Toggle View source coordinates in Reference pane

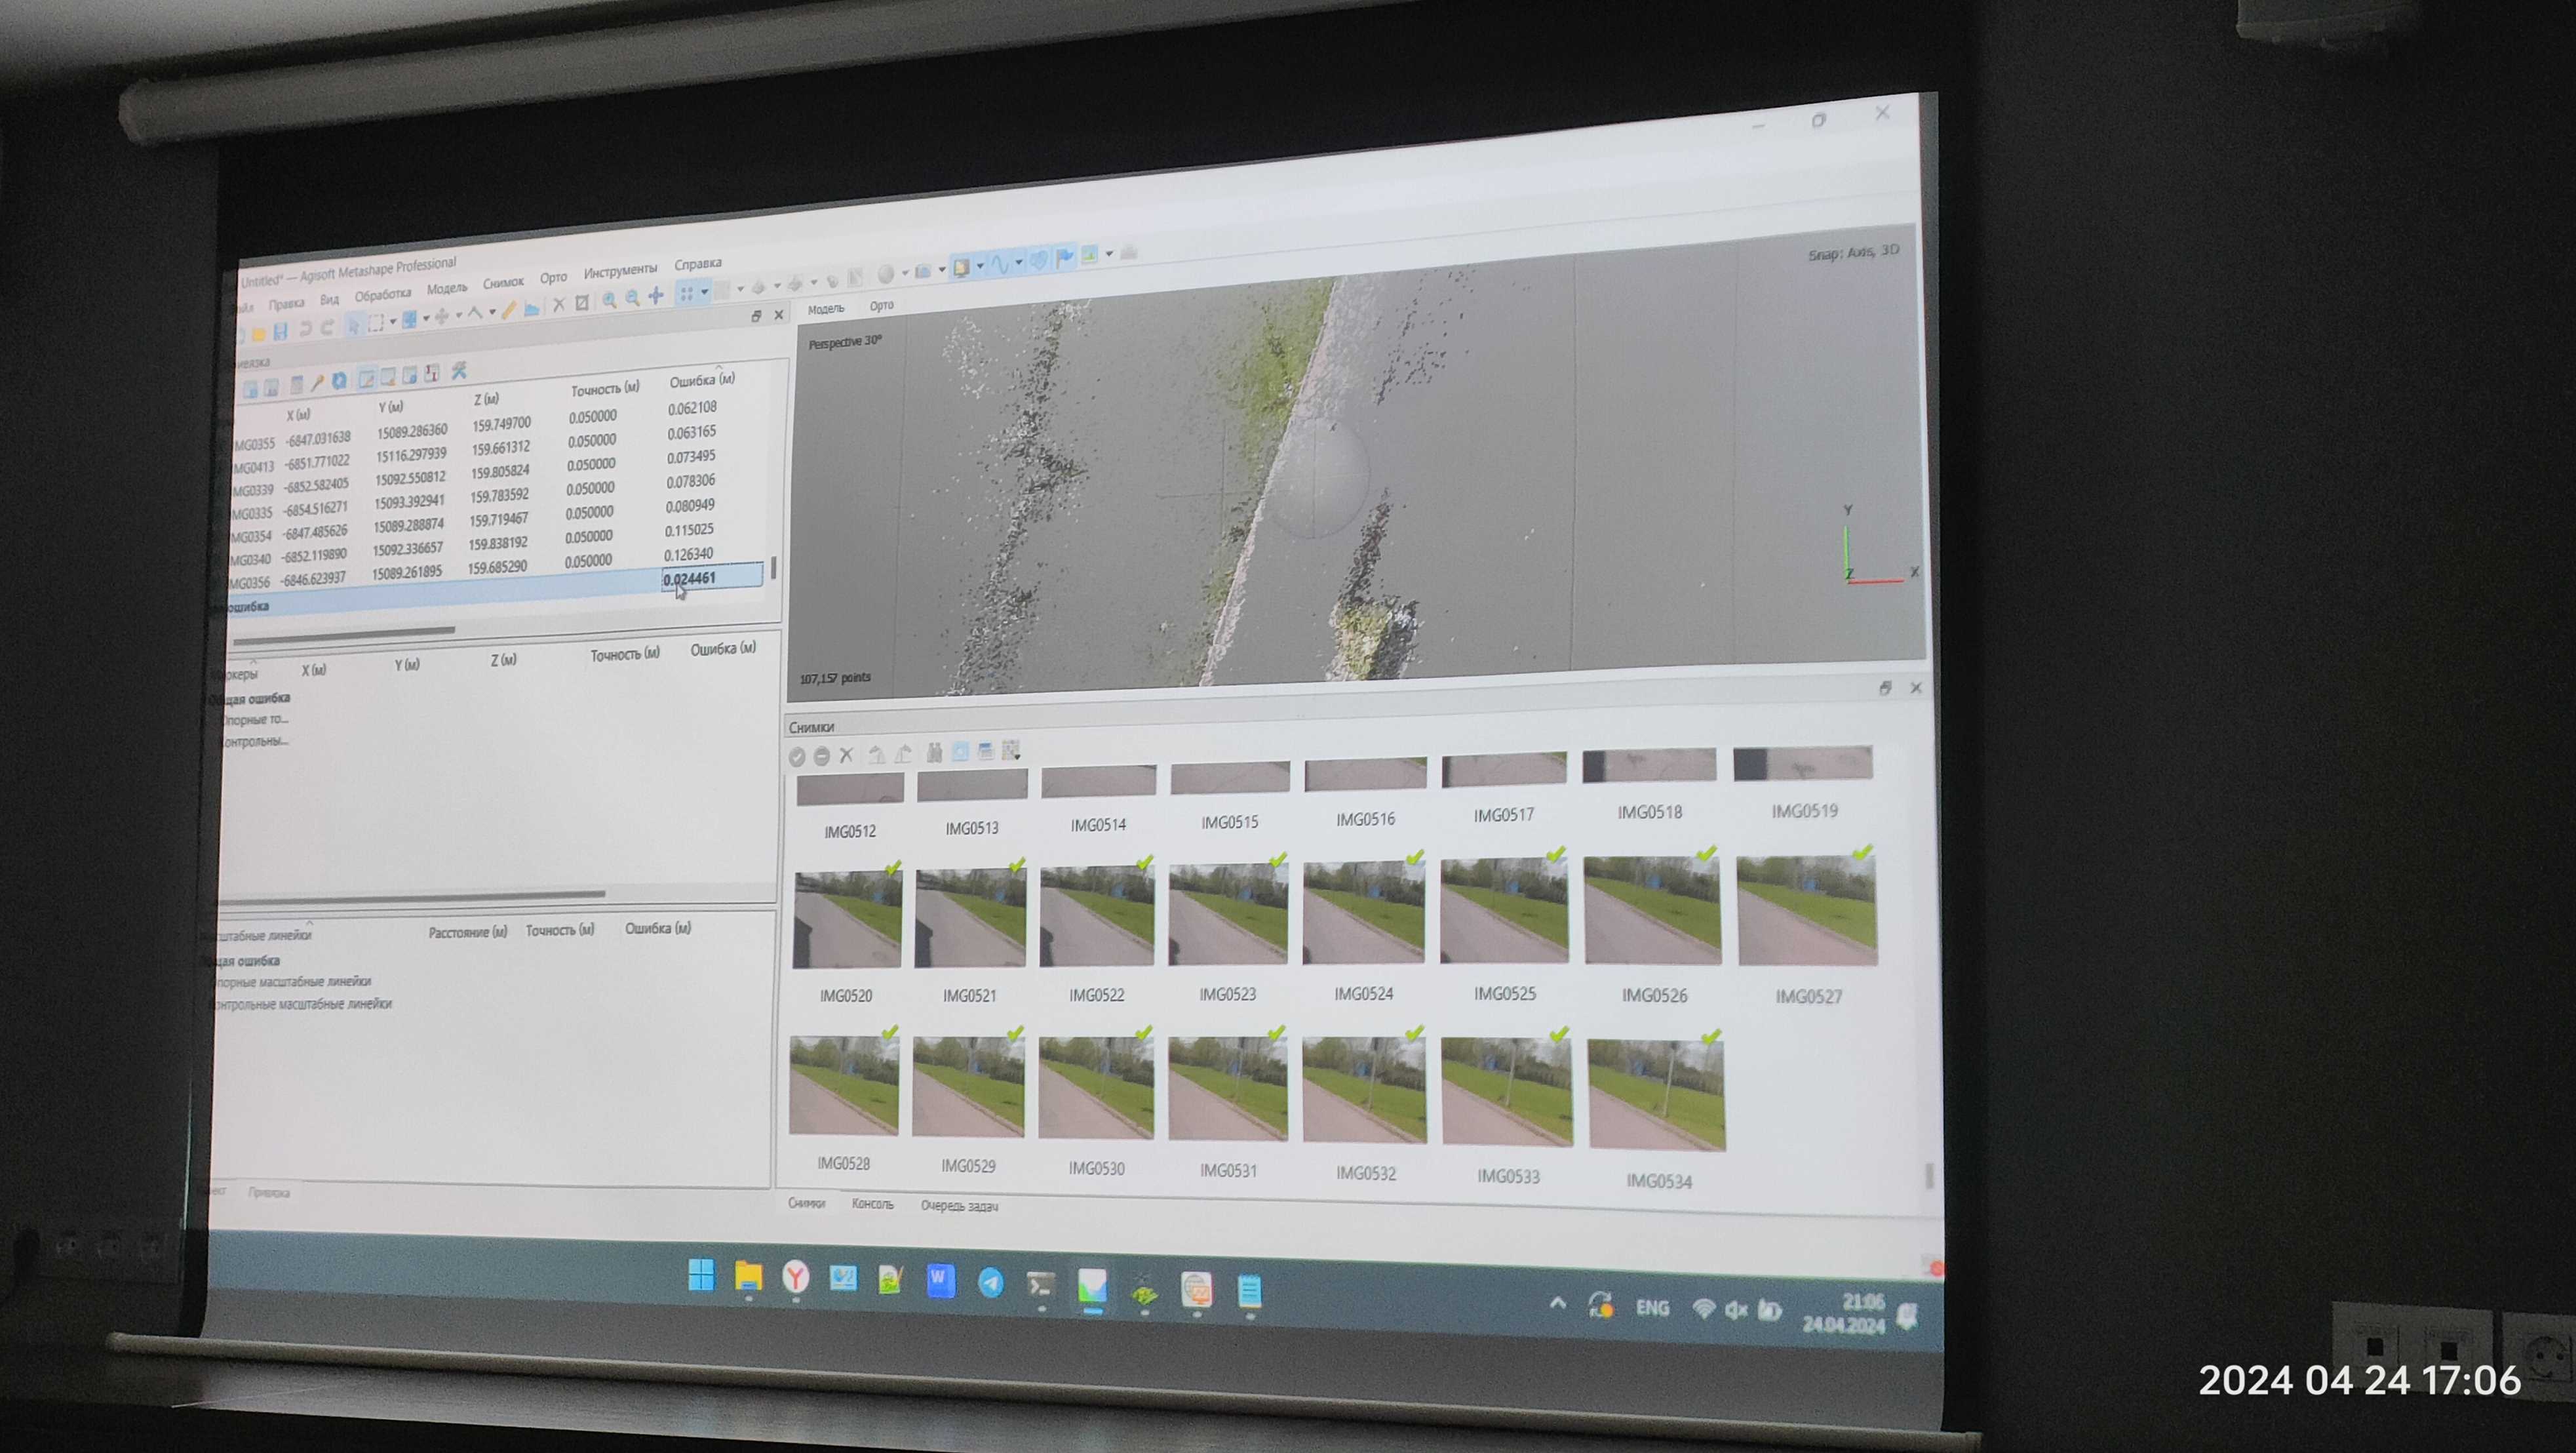[366, 380]
